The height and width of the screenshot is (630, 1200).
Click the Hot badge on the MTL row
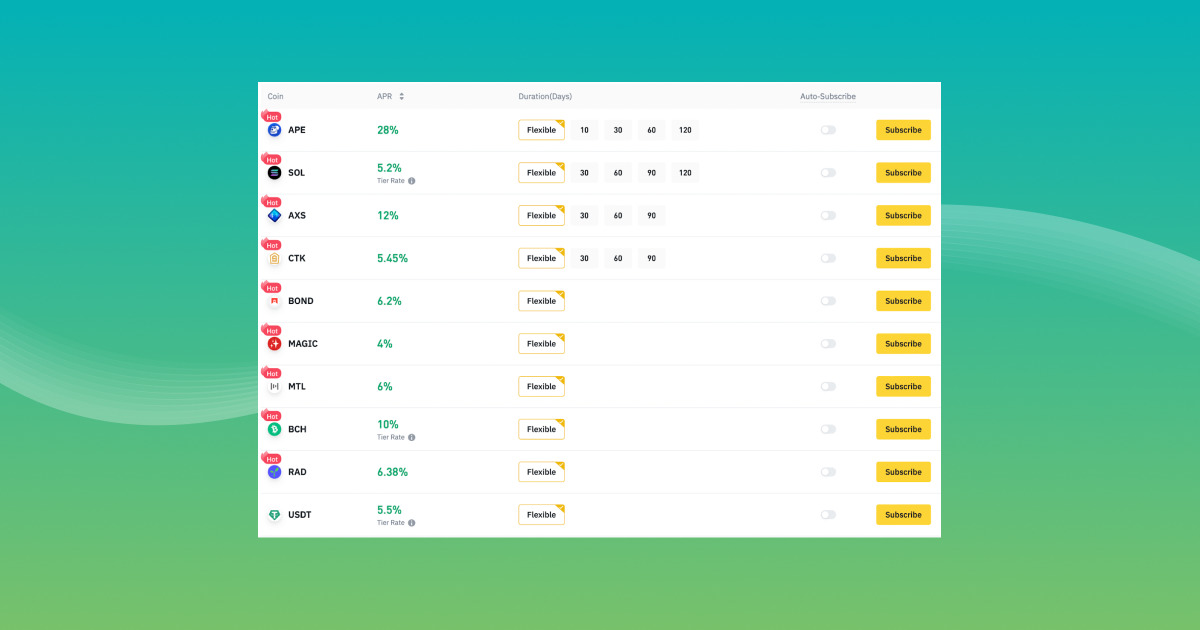click(271, 373)
